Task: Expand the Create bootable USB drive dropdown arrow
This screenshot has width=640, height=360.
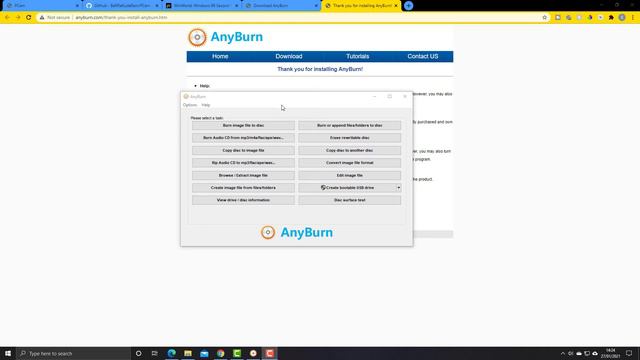Action: 399,188
